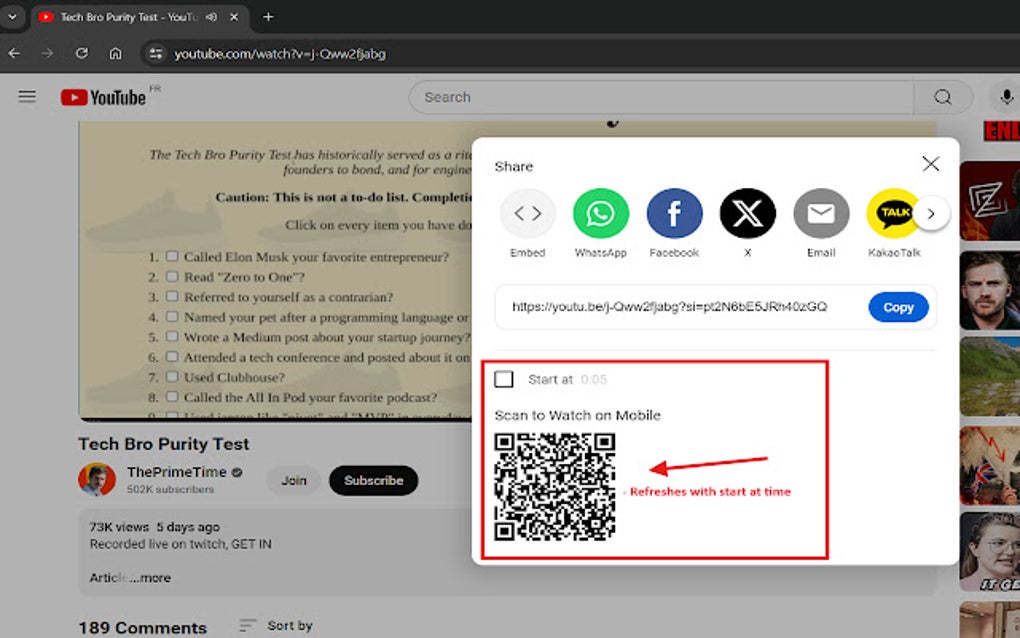Open the YouTube hamburger menu

click(x=27, y=96)
